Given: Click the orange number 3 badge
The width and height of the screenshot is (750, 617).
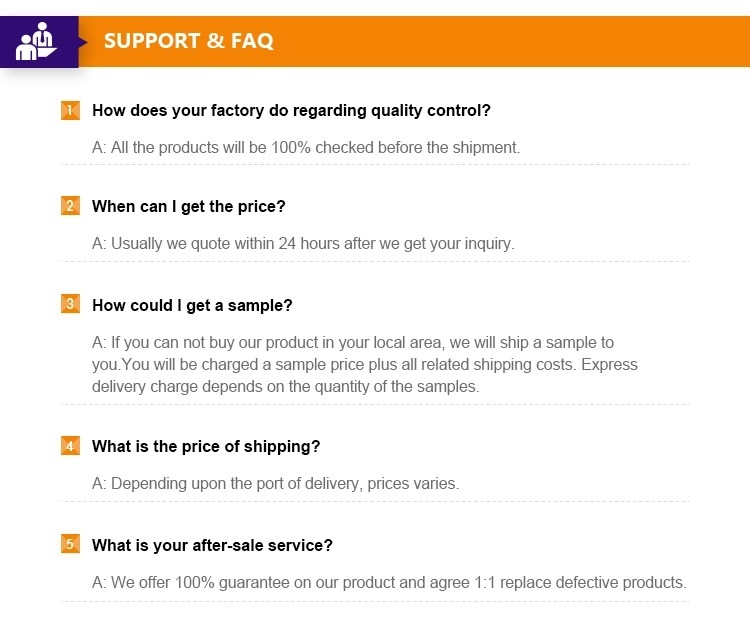Looking at the screenshot, I should 70,304.
